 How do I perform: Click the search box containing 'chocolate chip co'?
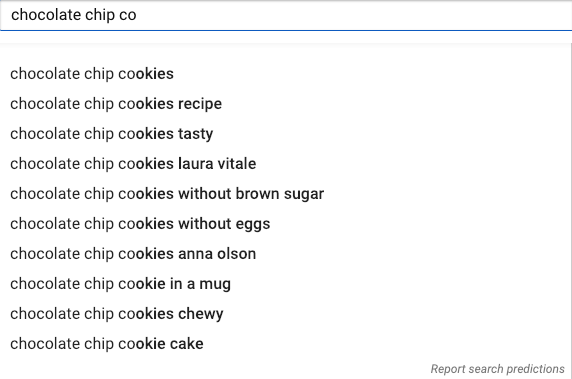tap(286, 15)
